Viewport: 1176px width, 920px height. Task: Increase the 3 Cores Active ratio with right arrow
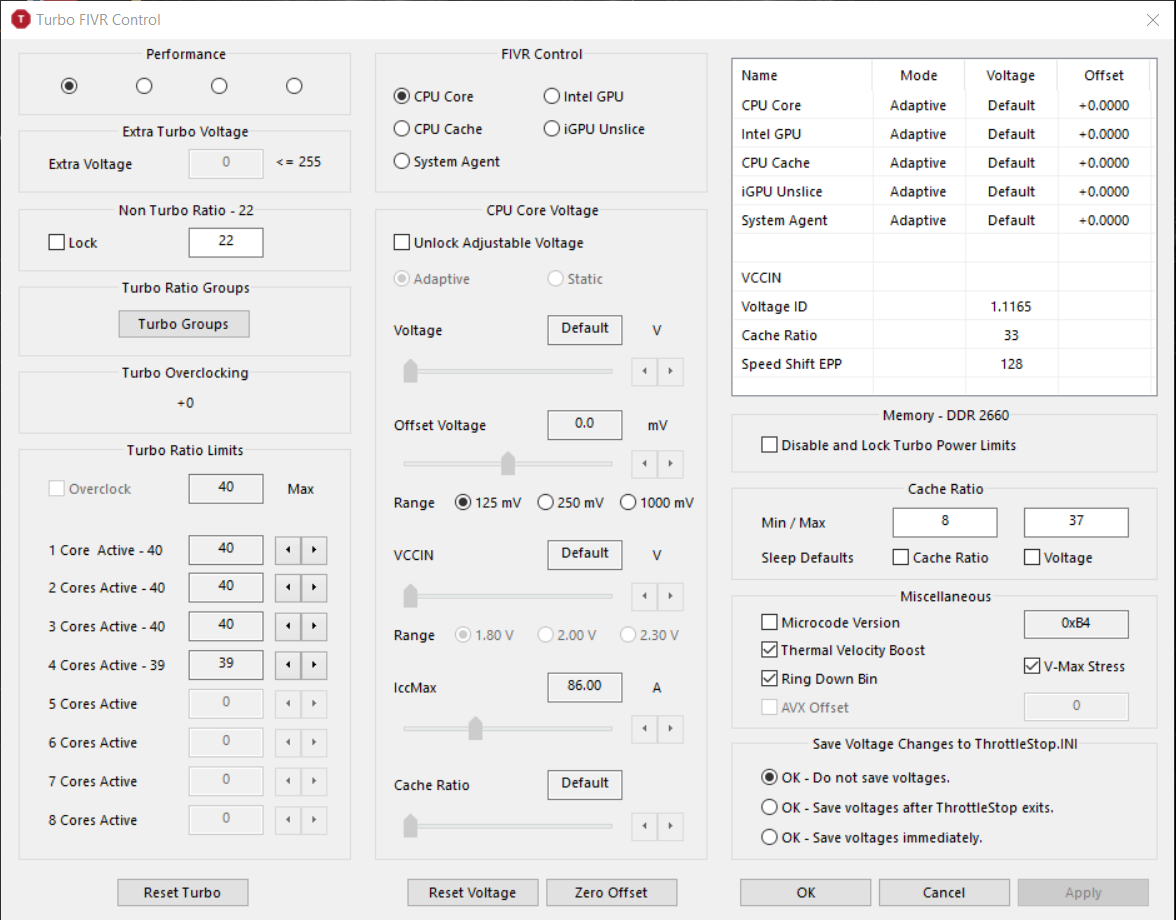314,626
